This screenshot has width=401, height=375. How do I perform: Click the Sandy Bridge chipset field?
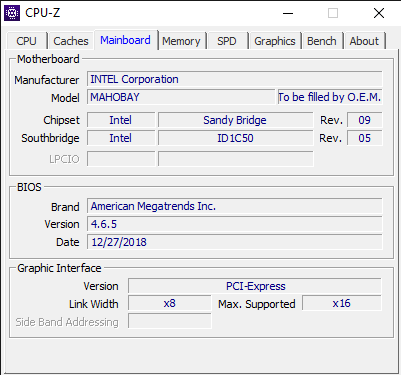[x=235, y=120]
